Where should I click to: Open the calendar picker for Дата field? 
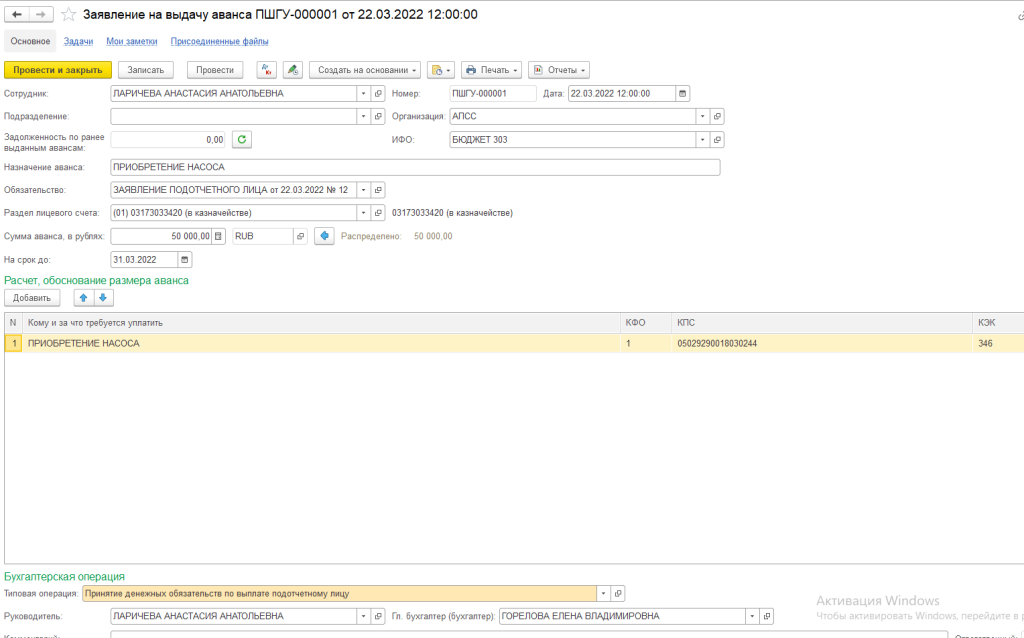pos(682,93)
